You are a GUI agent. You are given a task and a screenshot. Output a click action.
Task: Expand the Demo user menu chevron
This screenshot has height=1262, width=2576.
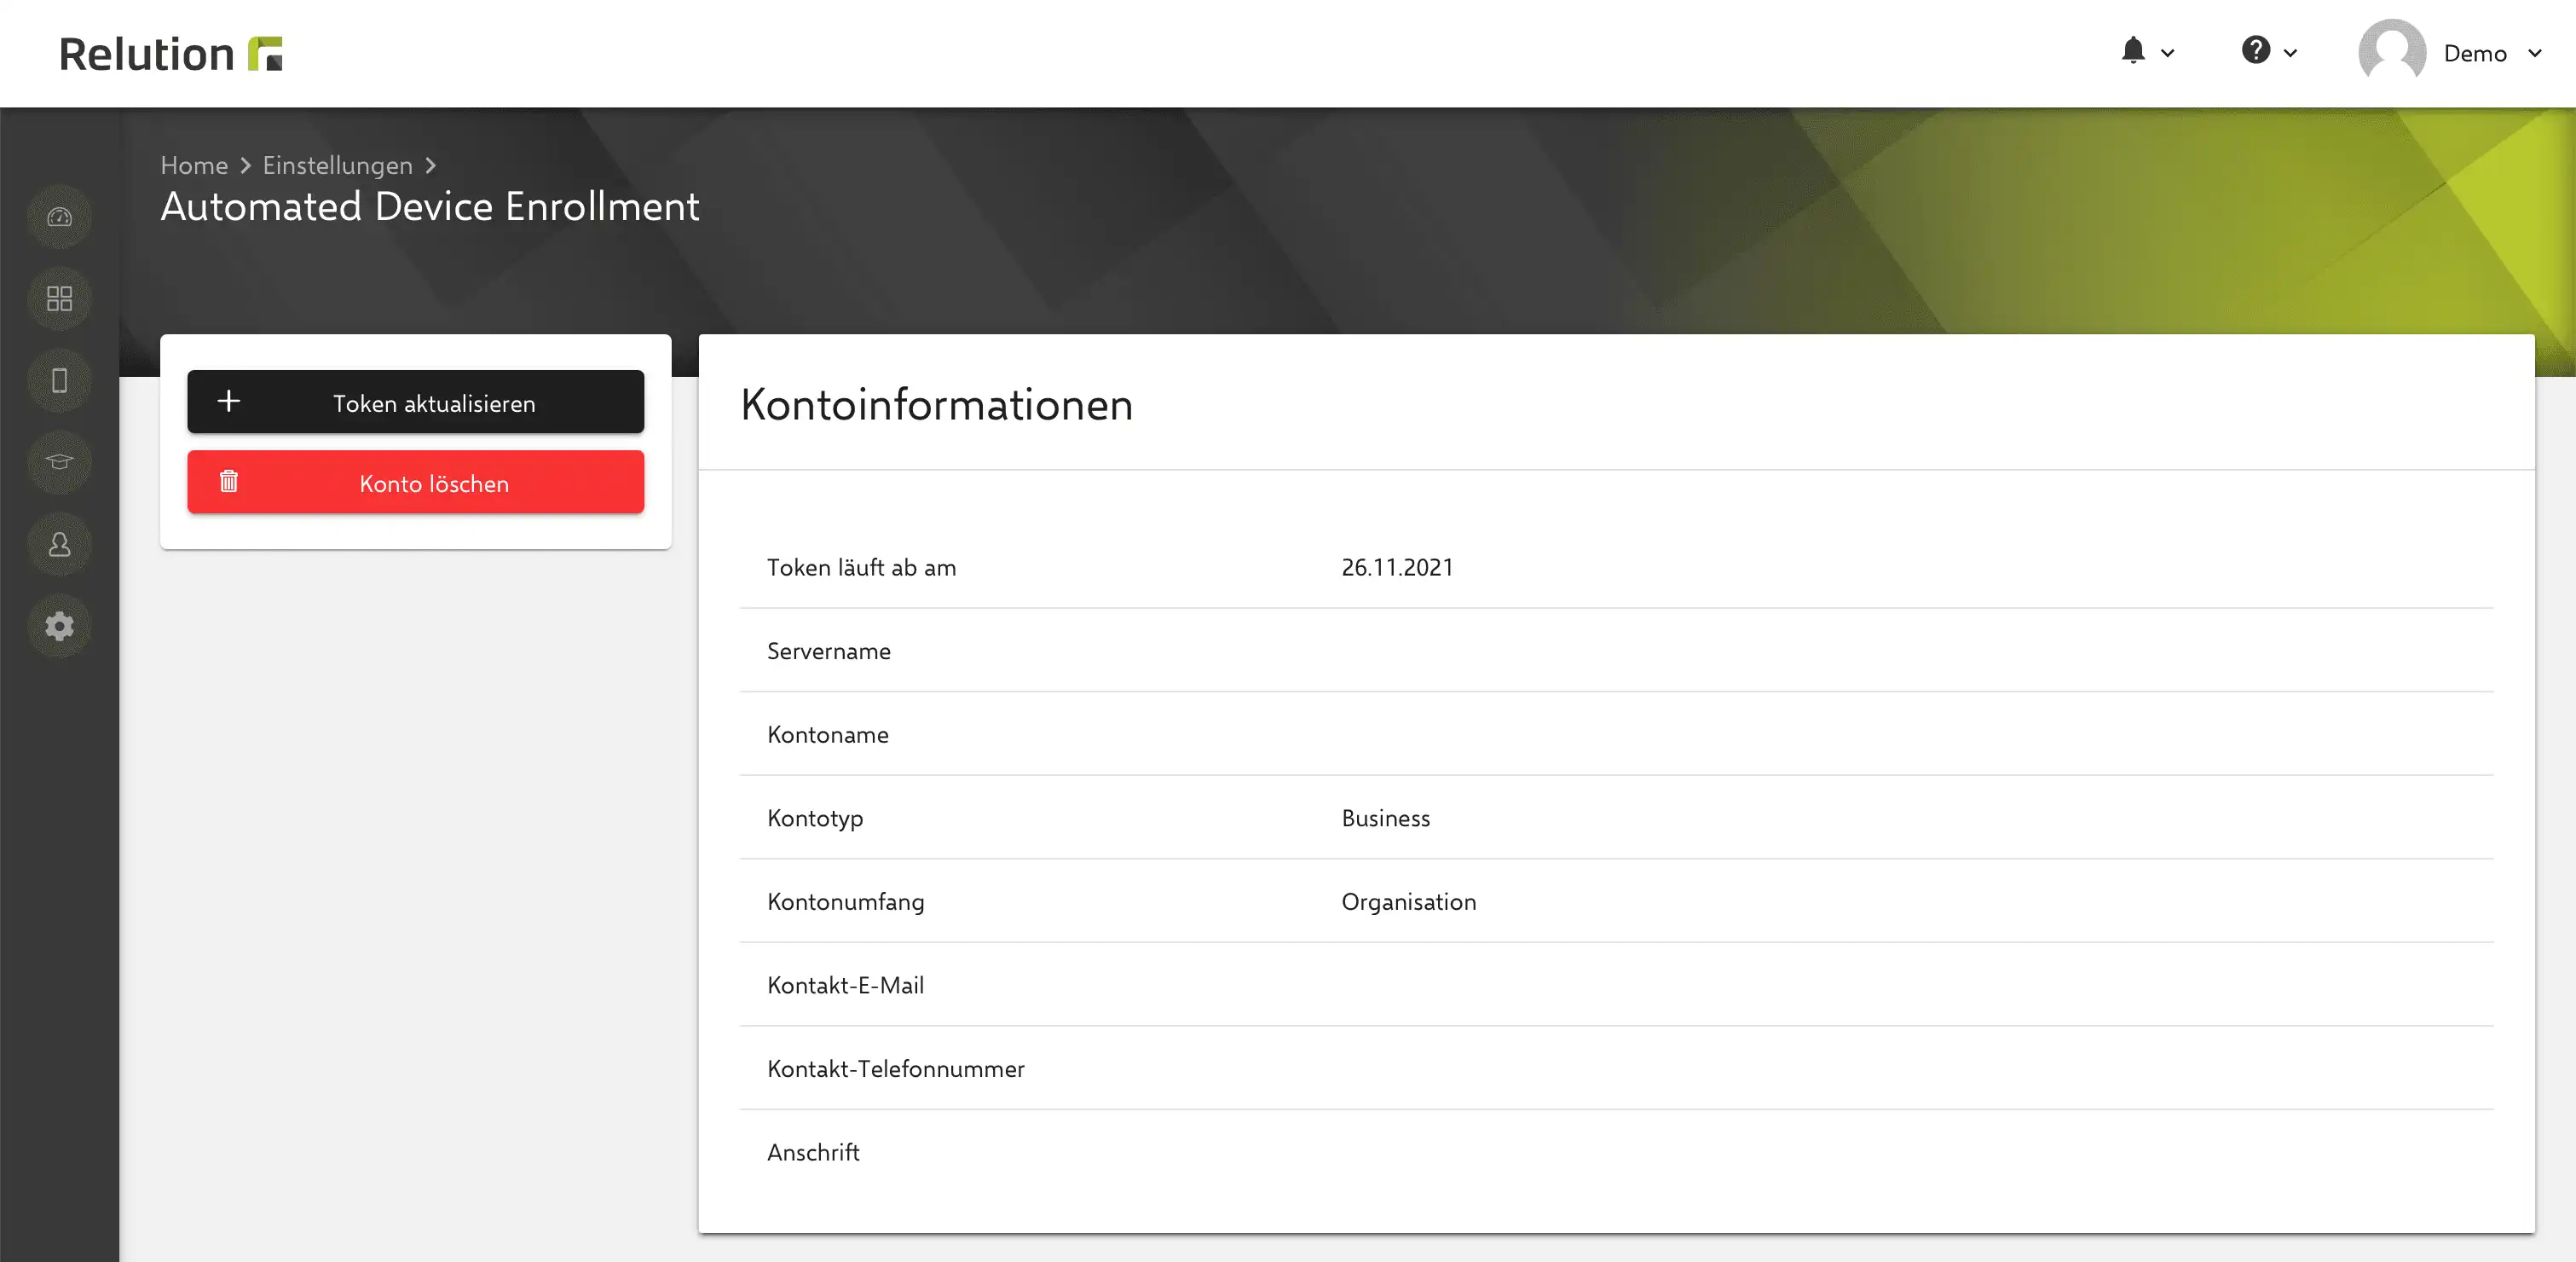tap(2535, 53)
